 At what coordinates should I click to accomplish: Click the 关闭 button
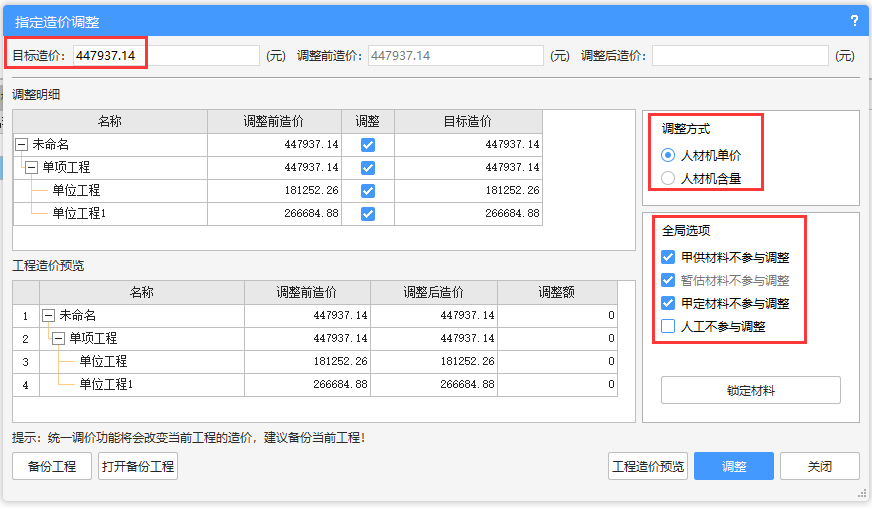coord(819,466)
